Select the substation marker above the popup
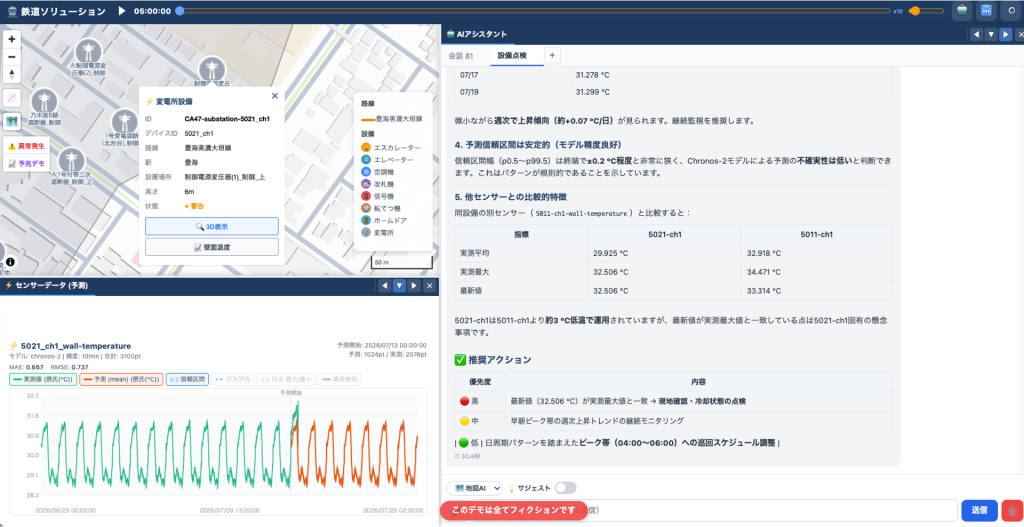1024x527 pixels. [x=212, y=71]
